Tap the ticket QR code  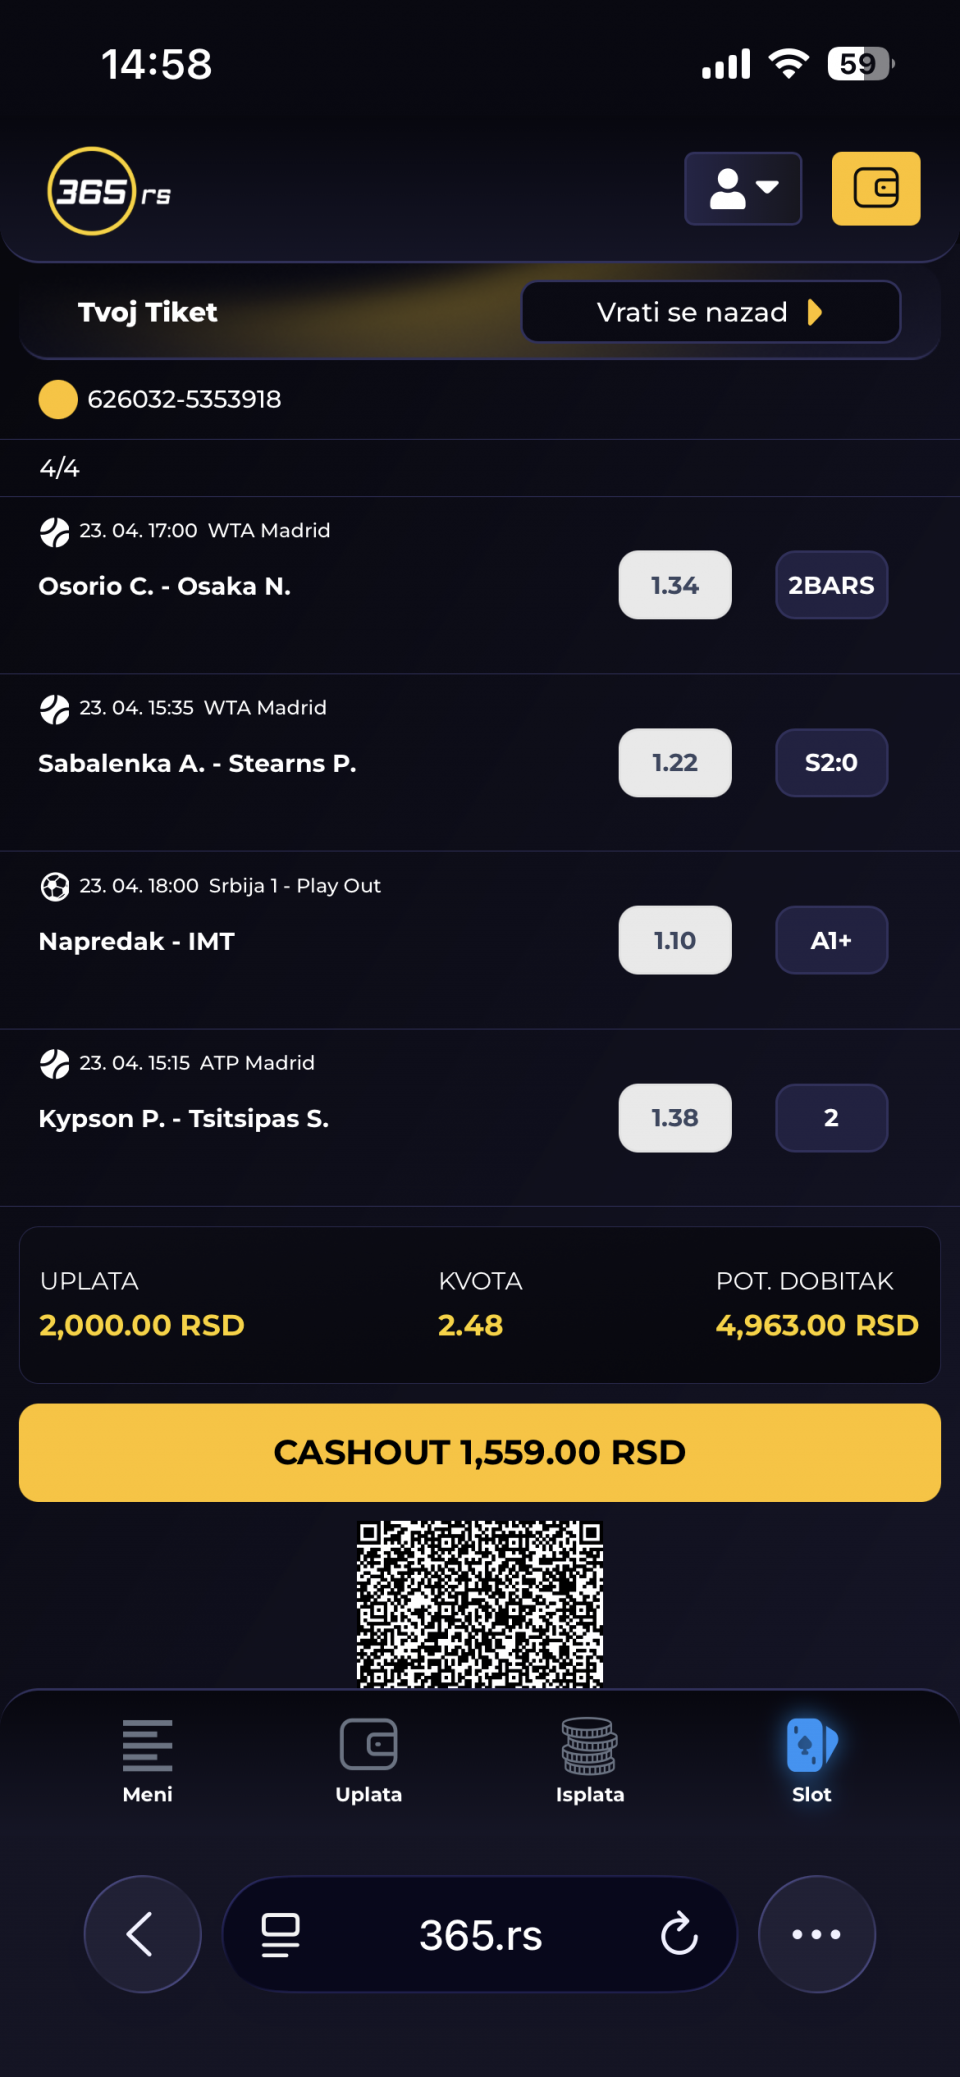click(480, 1603)
